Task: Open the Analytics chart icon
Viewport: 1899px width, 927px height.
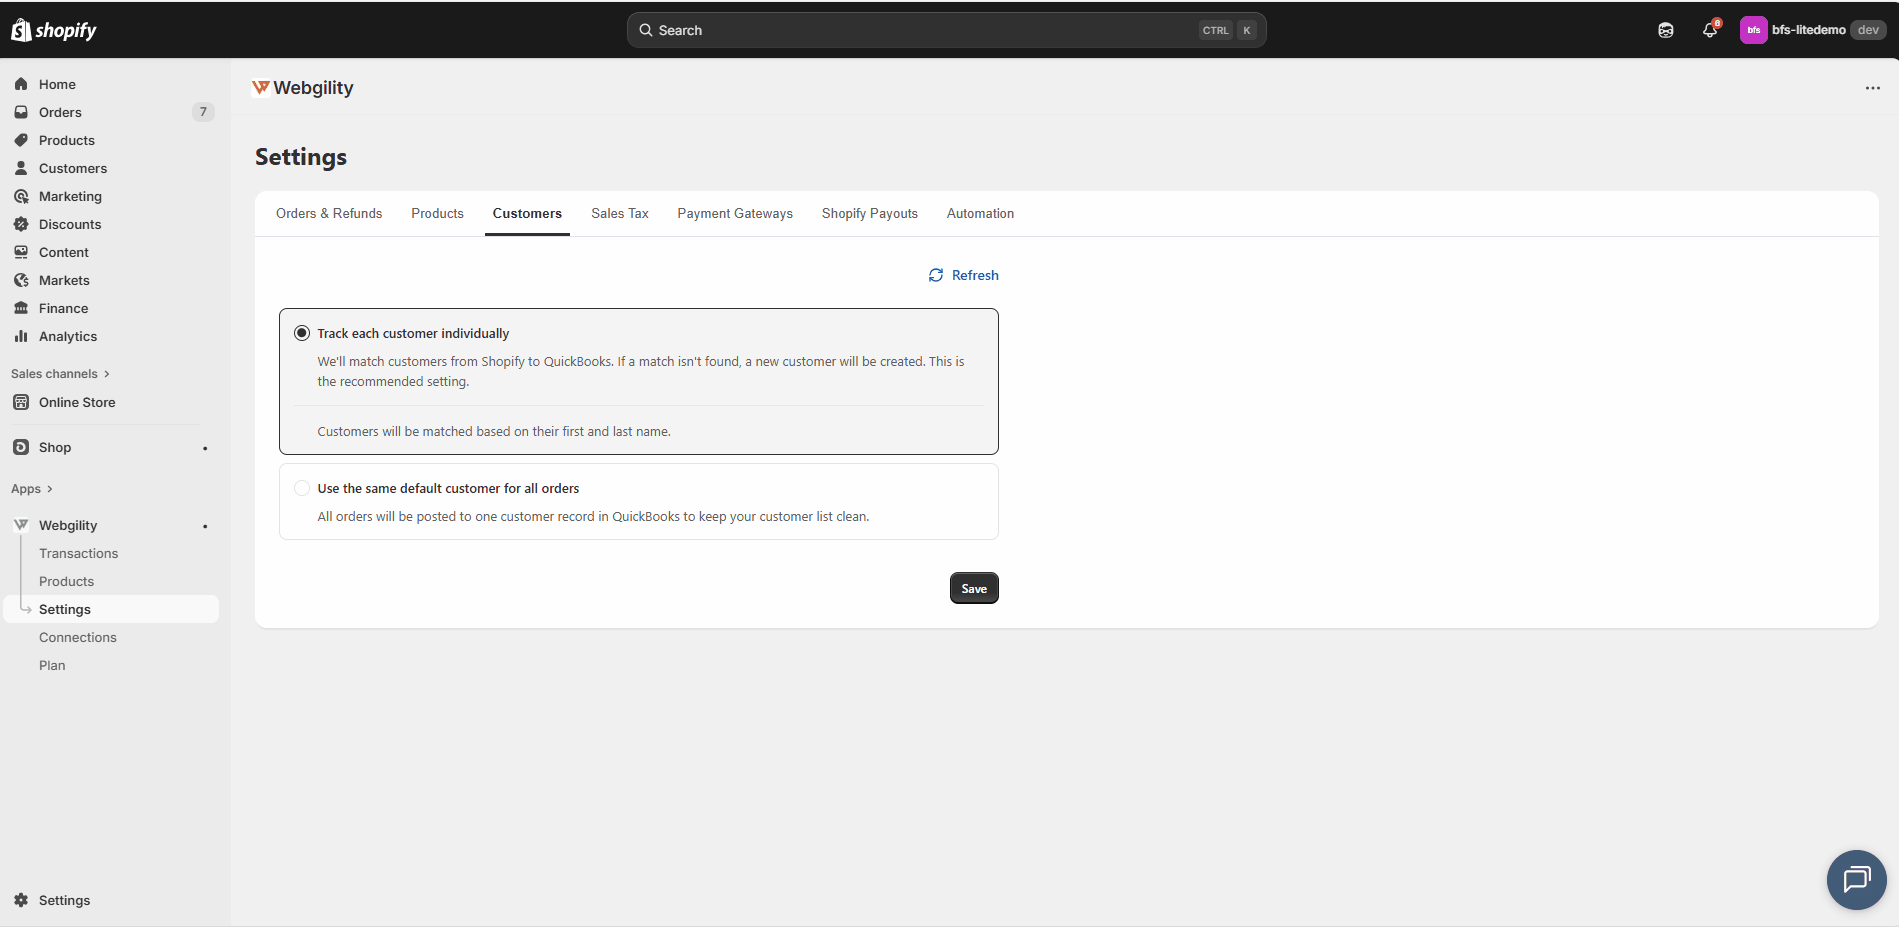Action: (21, 336)
